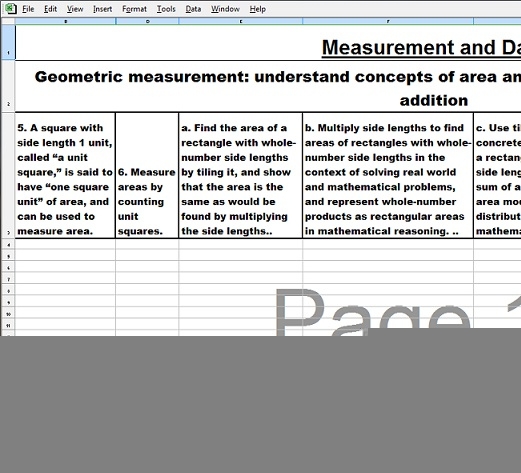Open the Window menu
The height and width of the screenshot is (473, 521).
coord(225,9)
